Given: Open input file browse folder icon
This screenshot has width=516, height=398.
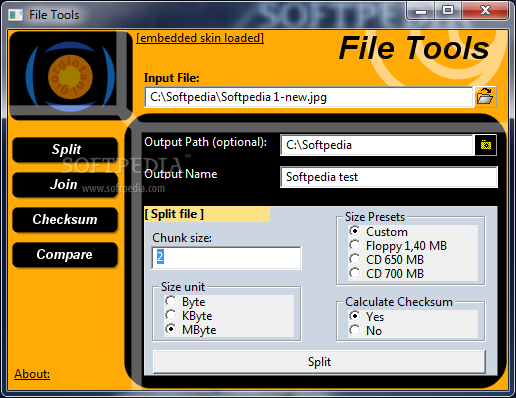Looking at the screenshot, I should [x=485, y=97].
